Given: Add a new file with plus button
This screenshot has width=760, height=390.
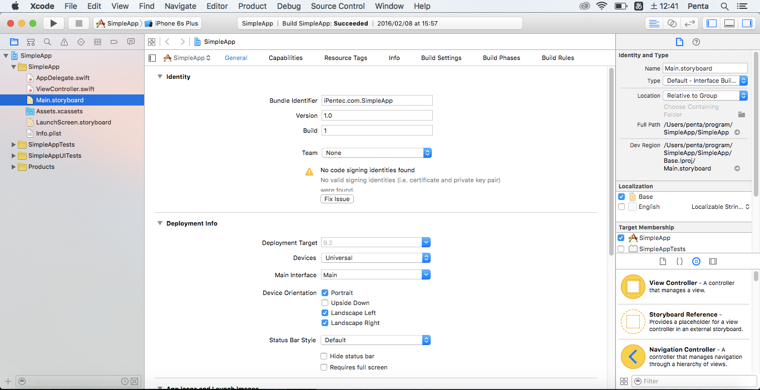Looking at the screenshot, I should pos(8,381).
